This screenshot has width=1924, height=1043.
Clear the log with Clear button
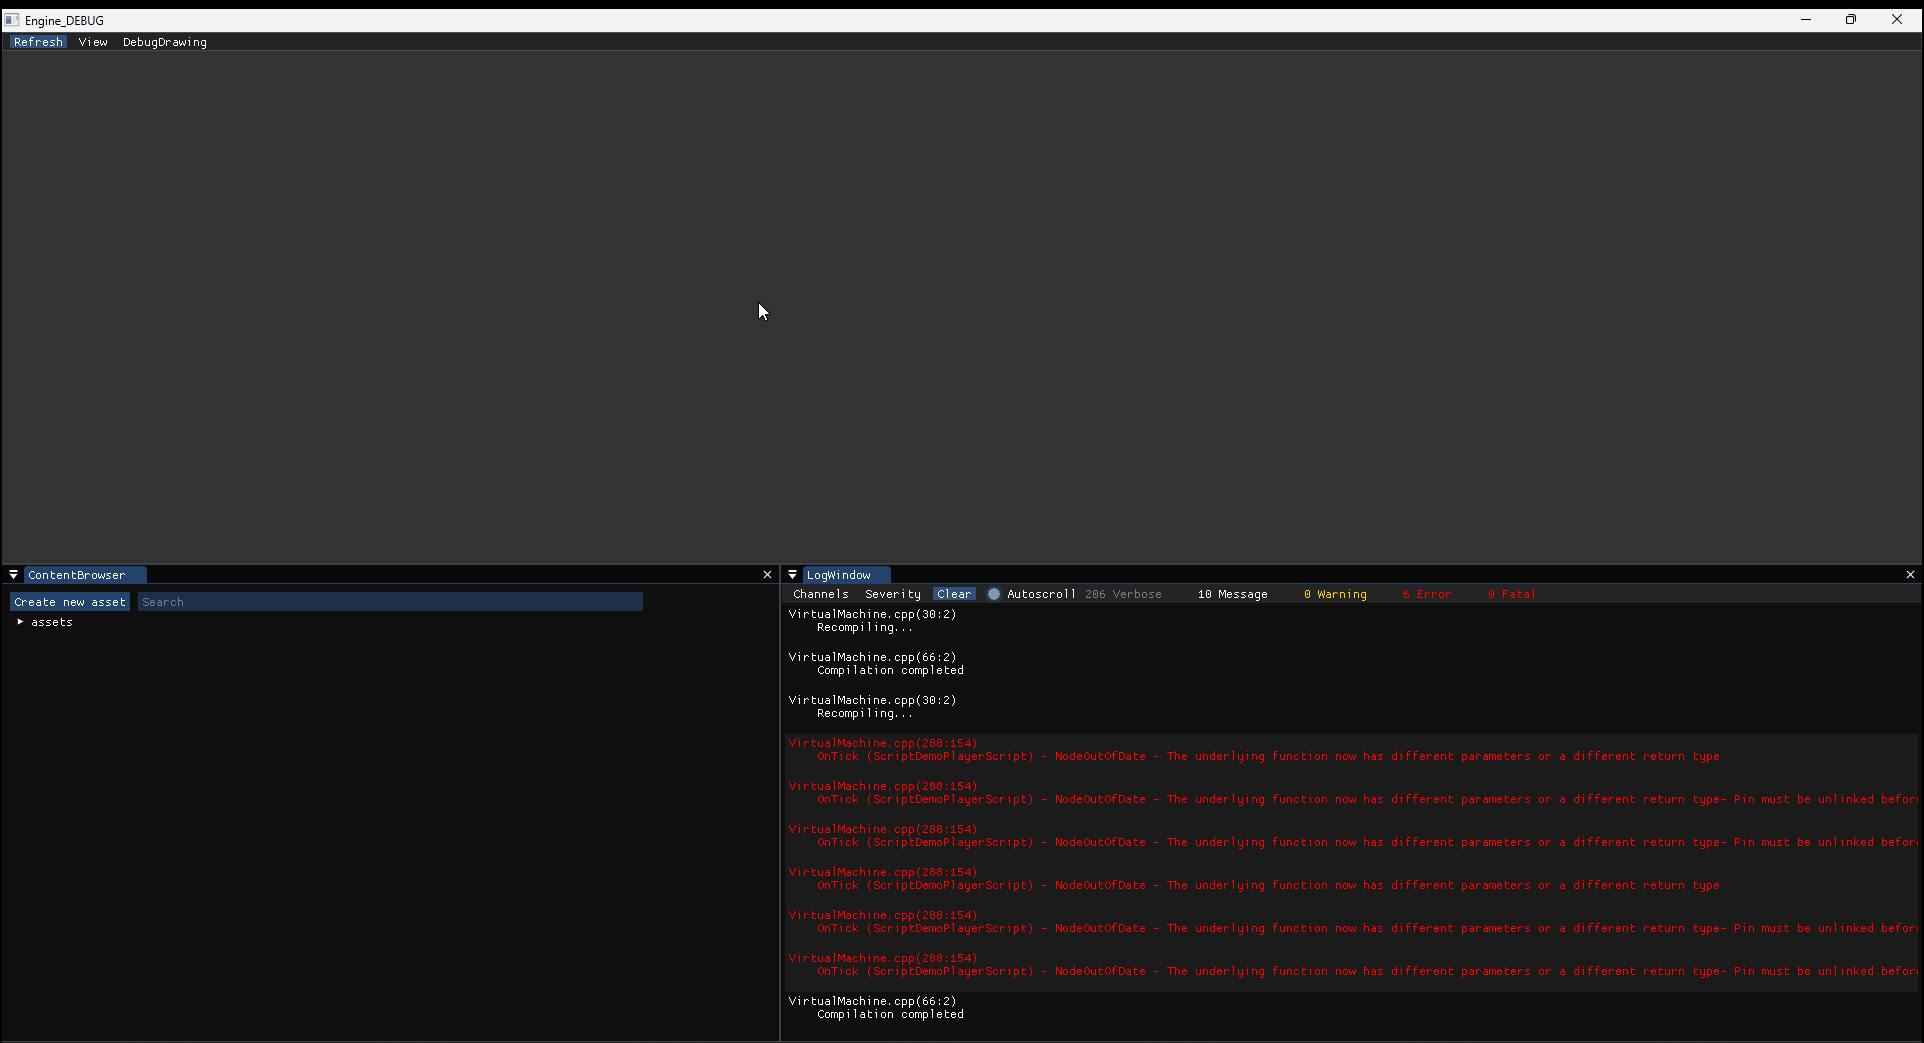click(x=954, y=594)
